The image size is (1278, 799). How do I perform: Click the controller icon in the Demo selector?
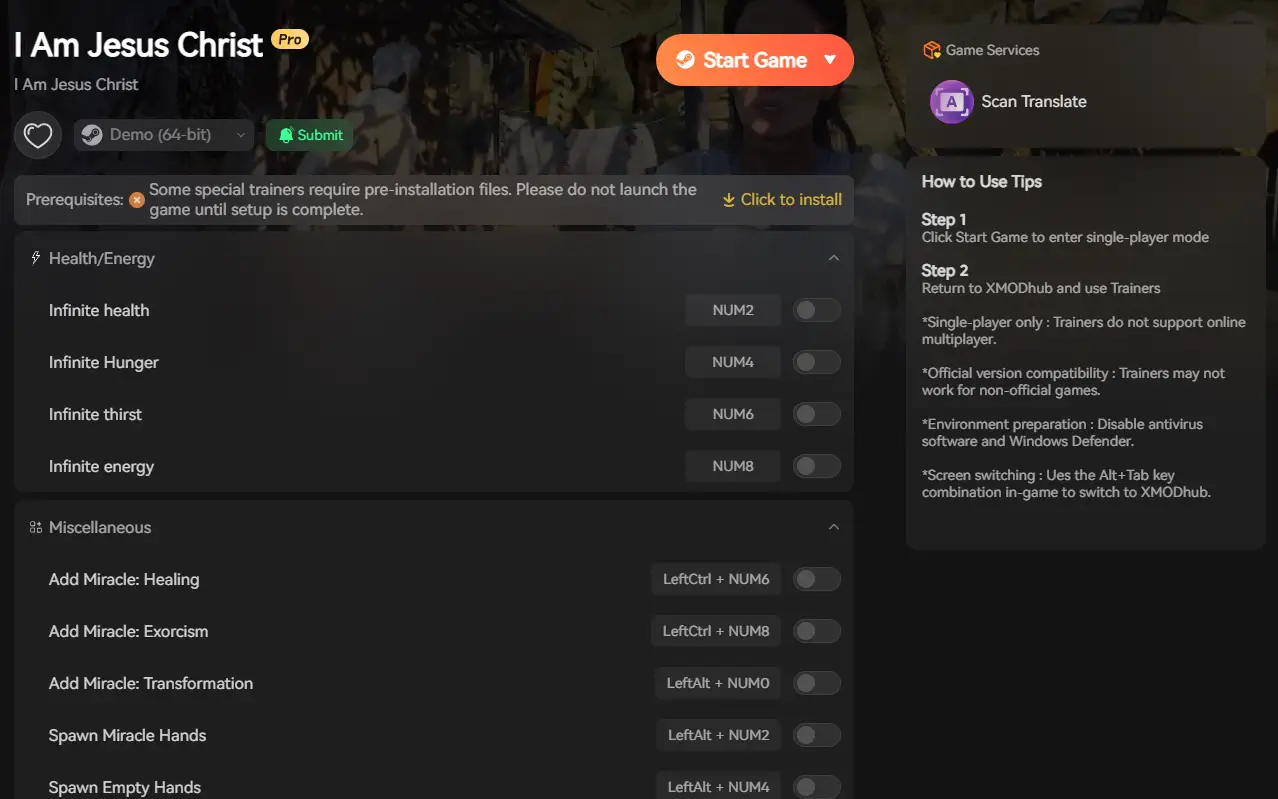coord(93,134)
